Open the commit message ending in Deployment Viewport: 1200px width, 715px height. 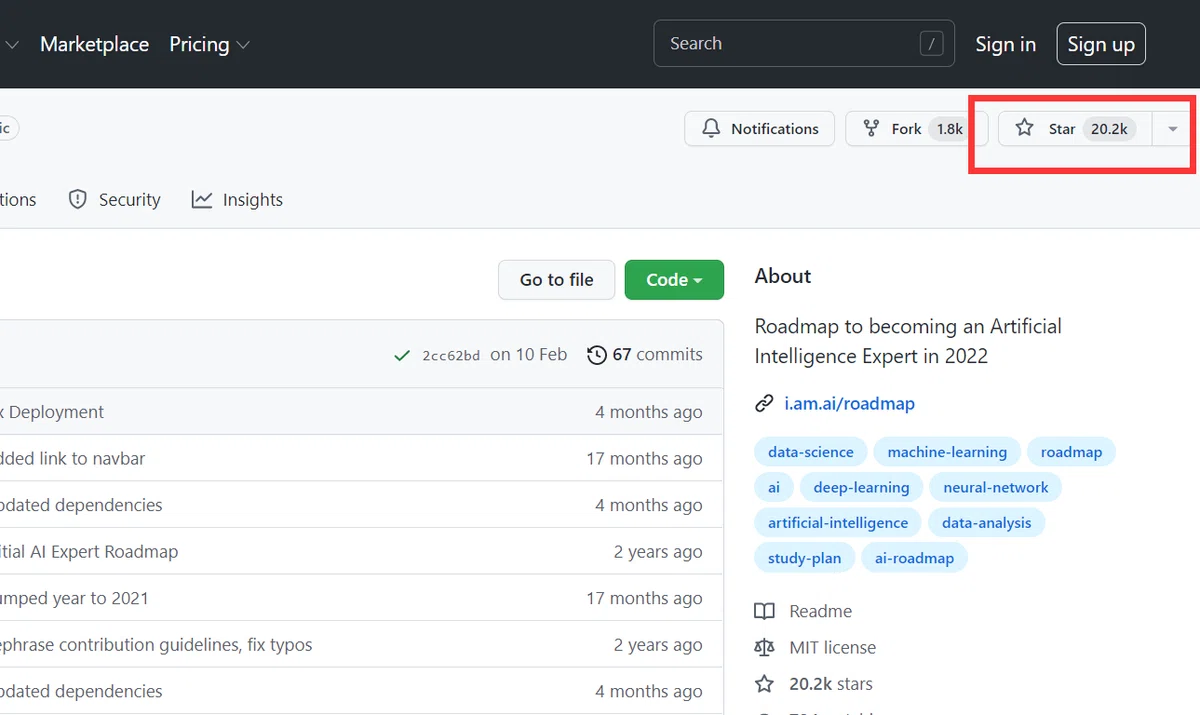[x=52, y=412]
